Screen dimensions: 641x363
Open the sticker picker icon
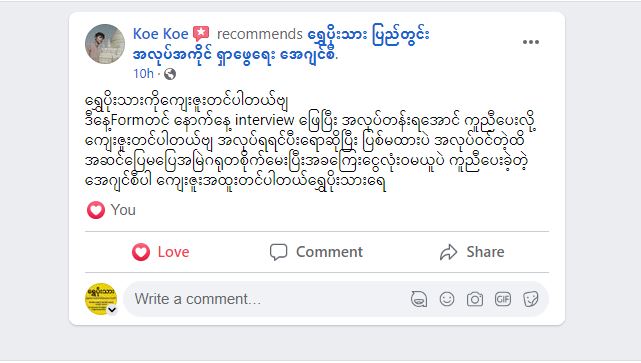531,299
